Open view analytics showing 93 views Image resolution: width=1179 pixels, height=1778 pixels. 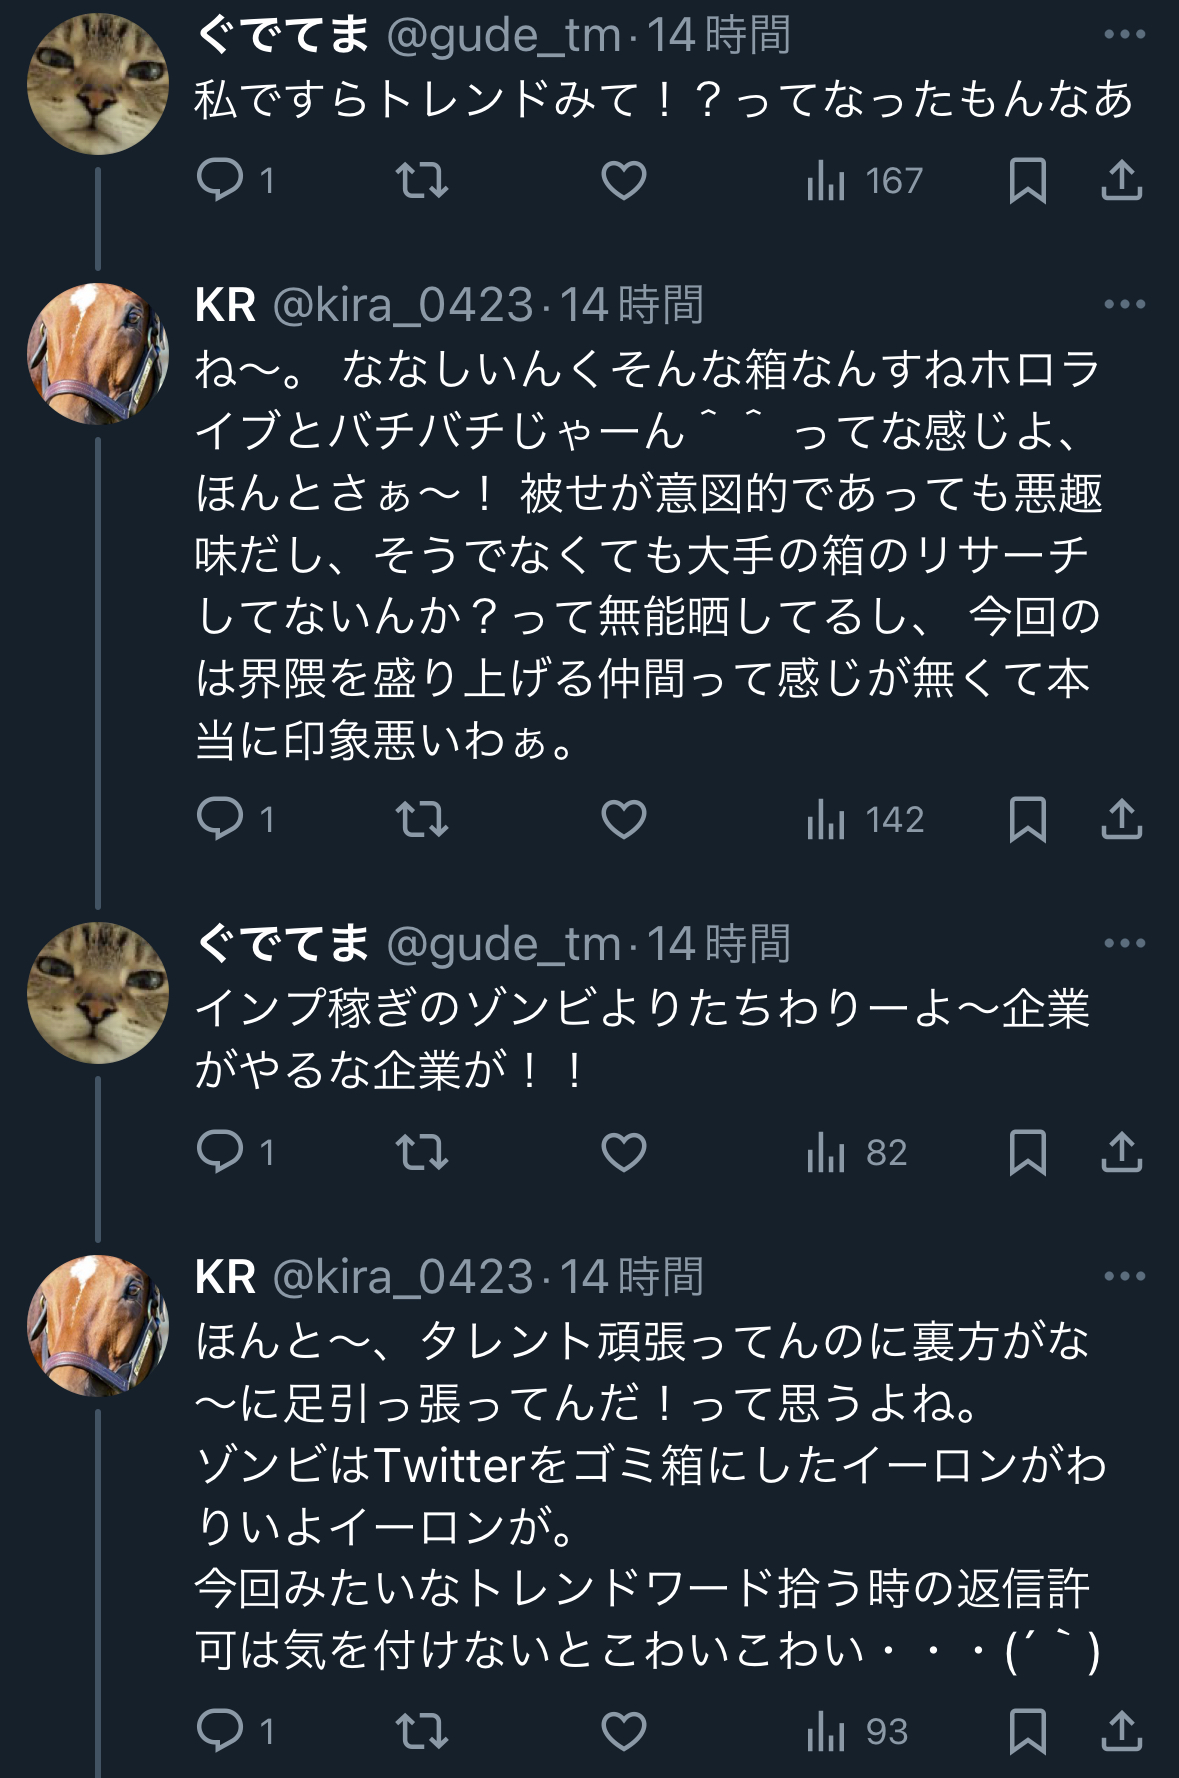(x=857, y=1732)
